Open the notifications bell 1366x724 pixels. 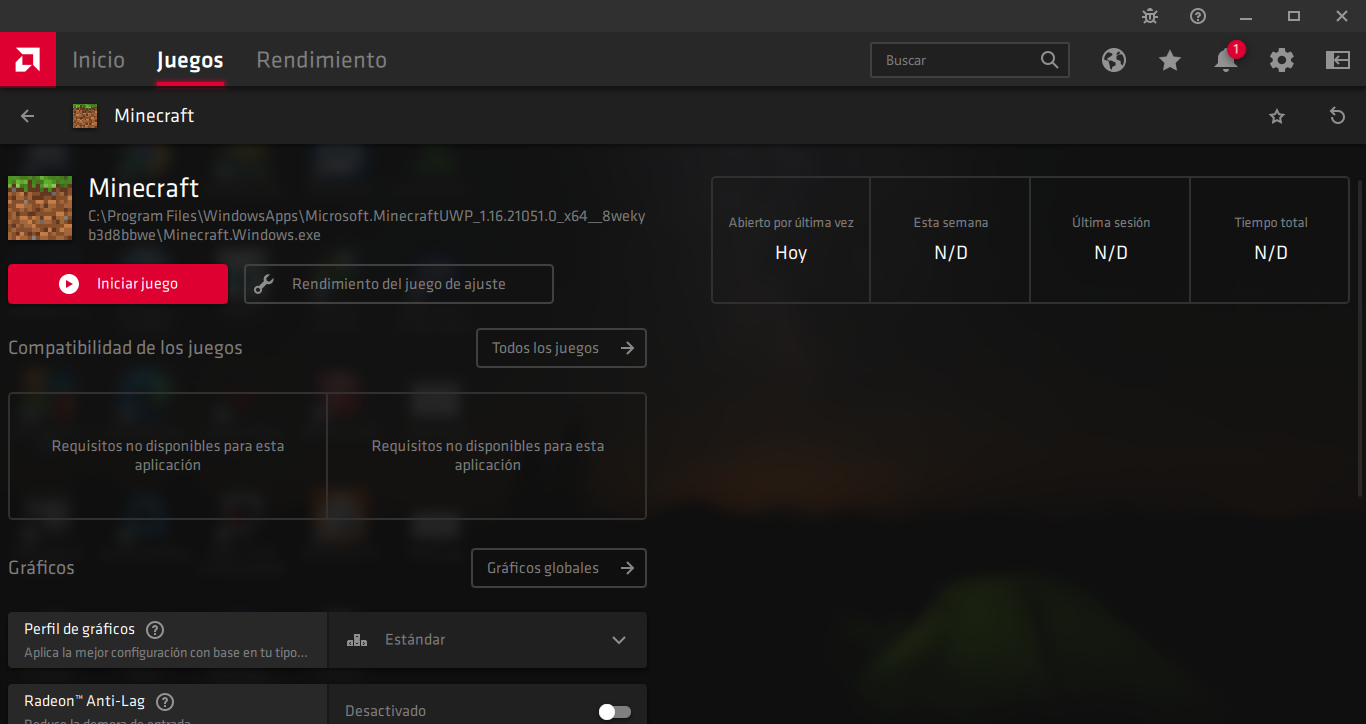tap(1226, 60)
